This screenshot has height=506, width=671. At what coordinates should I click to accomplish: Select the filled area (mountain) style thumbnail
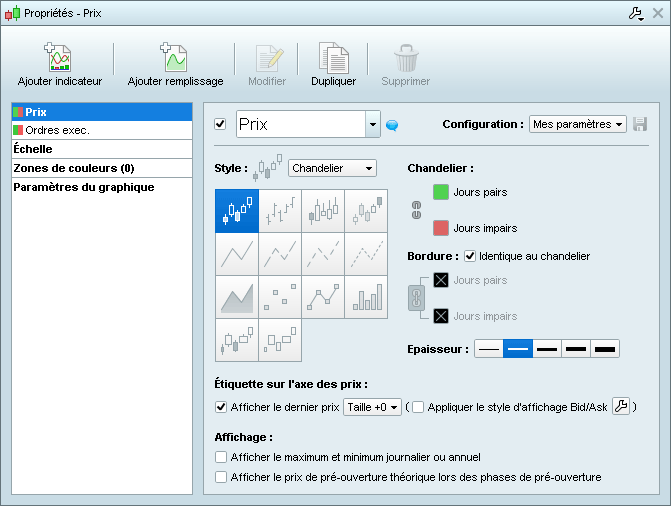point(237,297)
